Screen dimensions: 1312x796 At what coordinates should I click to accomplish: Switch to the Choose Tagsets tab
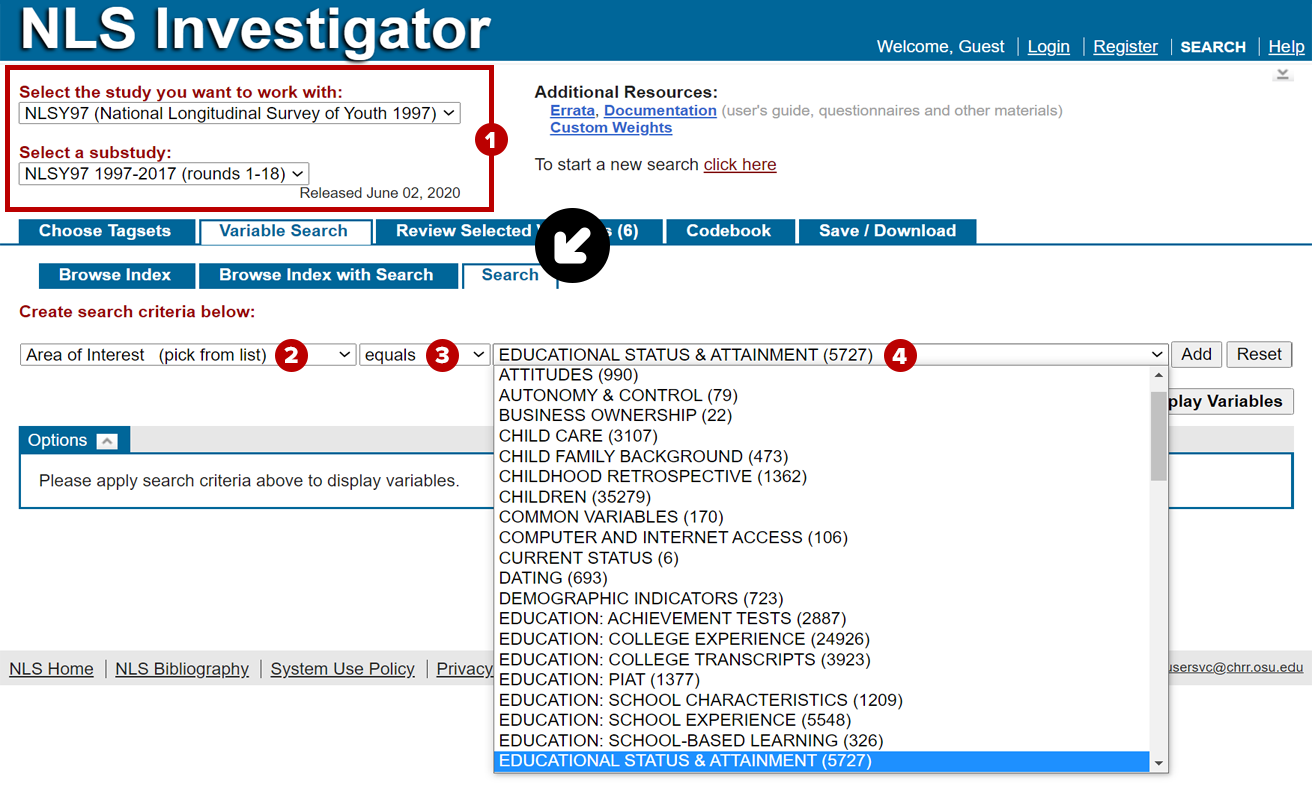pos(105,231)
